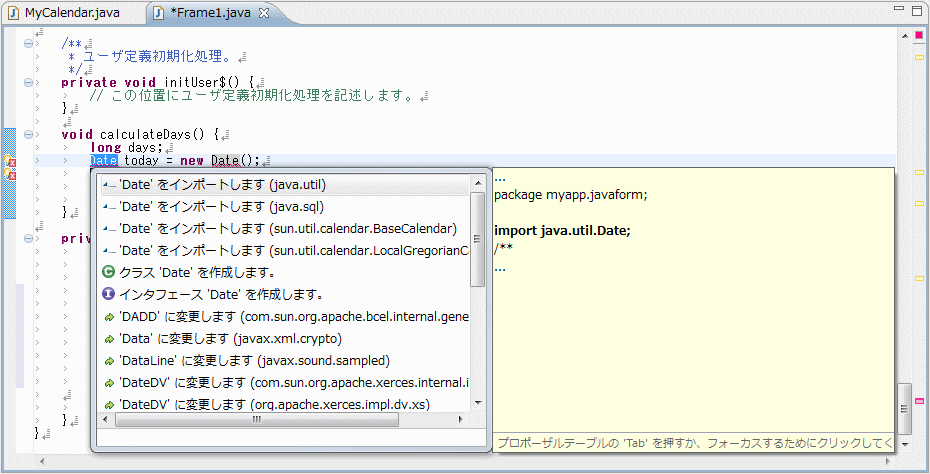Collapse the Javadoc comment fold at the top
The width and height of the screenshot is (930, 474).
[27, 44]
